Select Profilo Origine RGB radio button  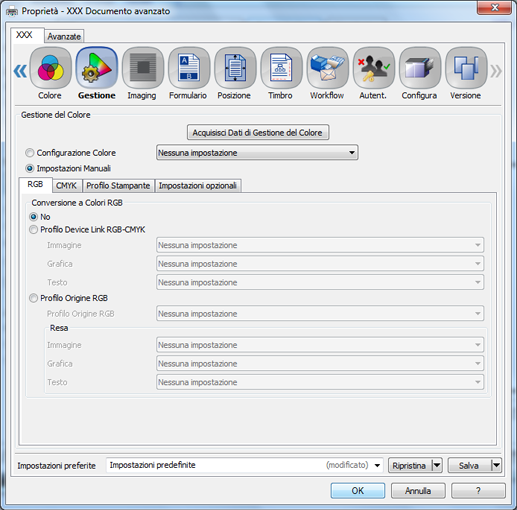point(33,298)
